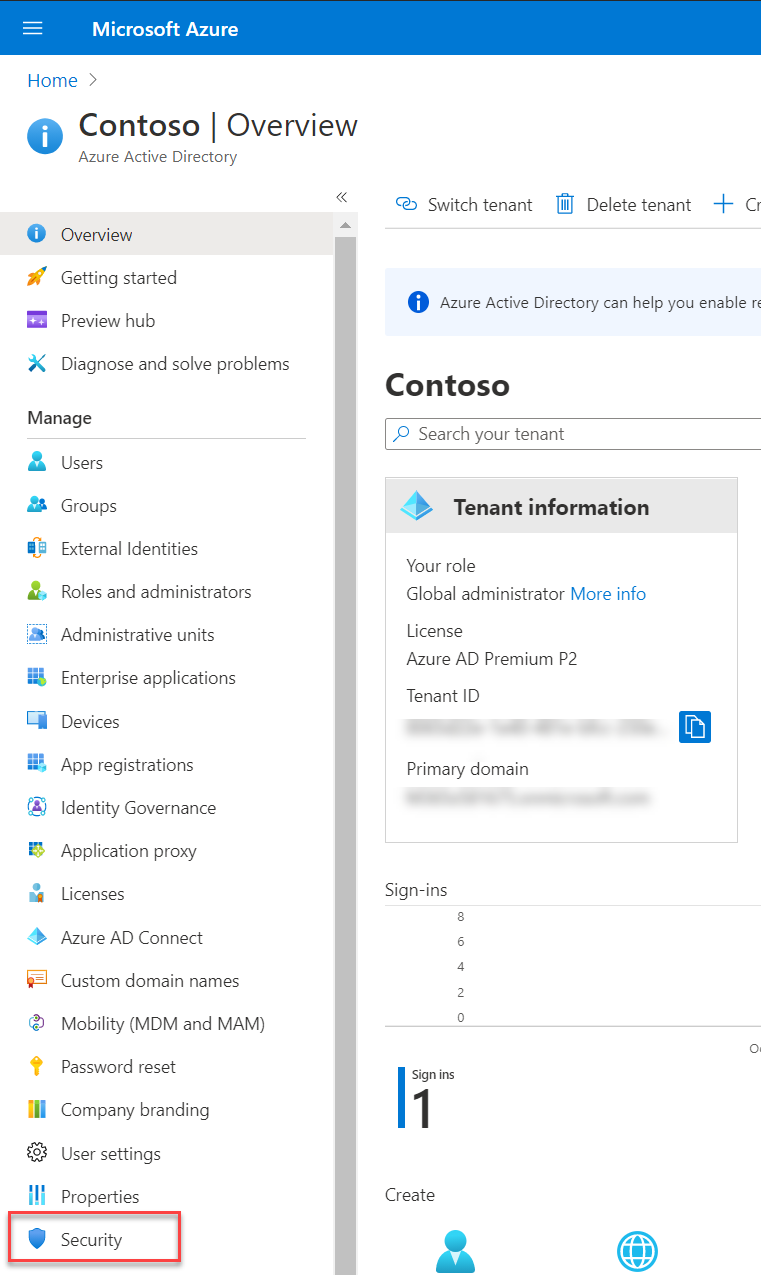This screenshot has width=761, height=1275.
Task: Click the Devices icon
Action: [37, 721]
